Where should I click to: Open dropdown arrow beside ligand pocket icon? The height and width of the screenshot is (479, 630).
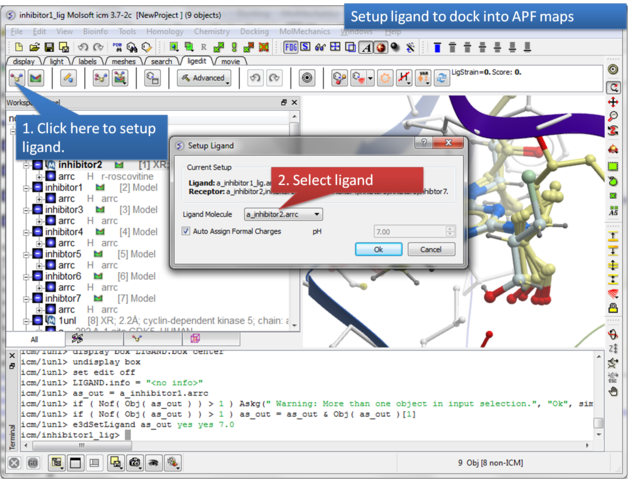coord(370,78)
